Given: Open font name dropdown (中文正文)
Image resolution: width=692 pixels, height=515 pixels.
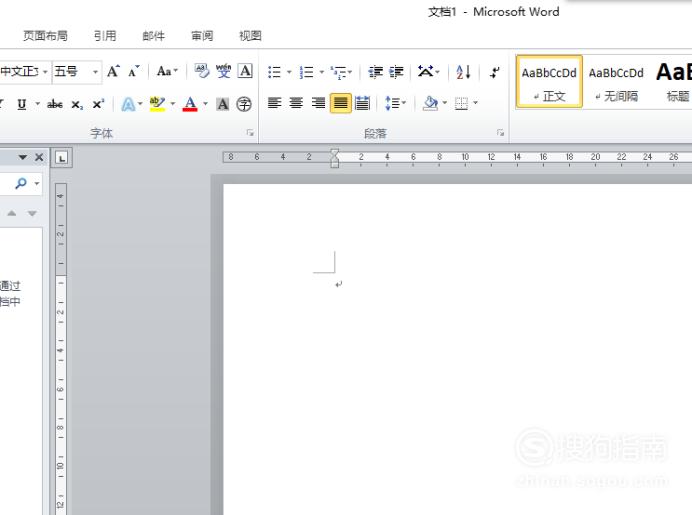Looking at the screenshot, I should pos(45,71).
